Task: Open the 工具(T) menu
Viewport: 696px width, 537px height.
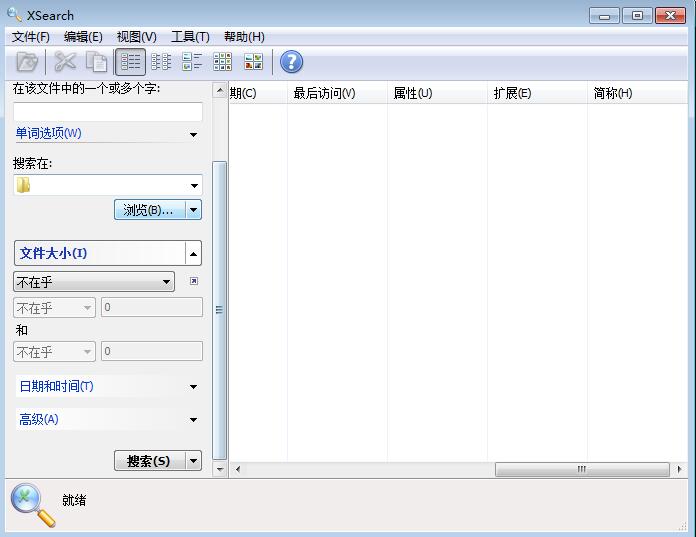Action: tap(190, 37)
